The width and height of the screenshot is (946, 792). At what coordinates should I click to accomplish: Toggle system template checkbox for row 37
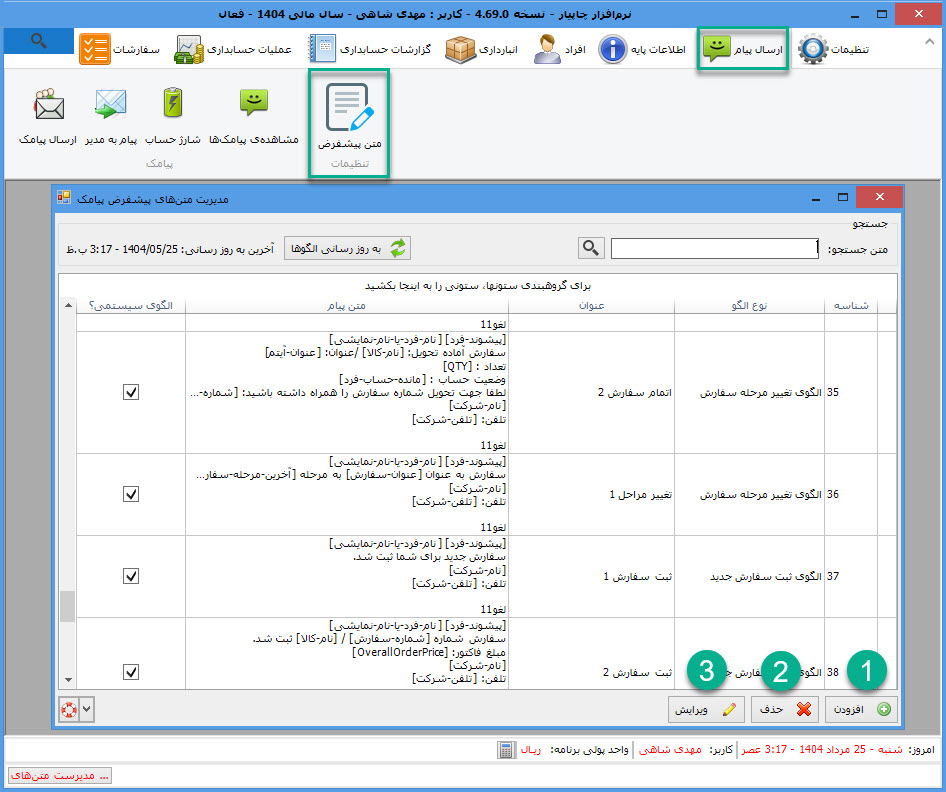click(131, 576)
